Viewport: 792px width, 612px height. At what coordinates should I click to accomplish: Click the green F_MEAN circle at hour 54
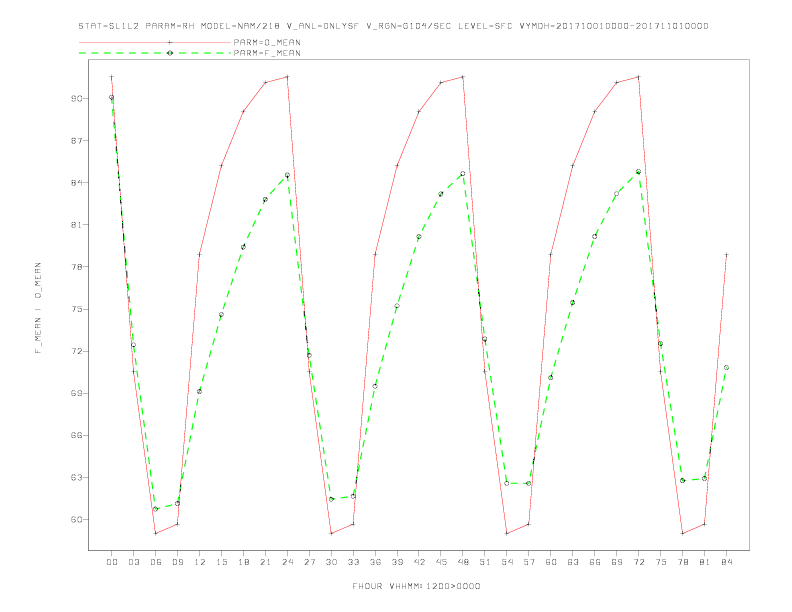[x=507, y=483]
